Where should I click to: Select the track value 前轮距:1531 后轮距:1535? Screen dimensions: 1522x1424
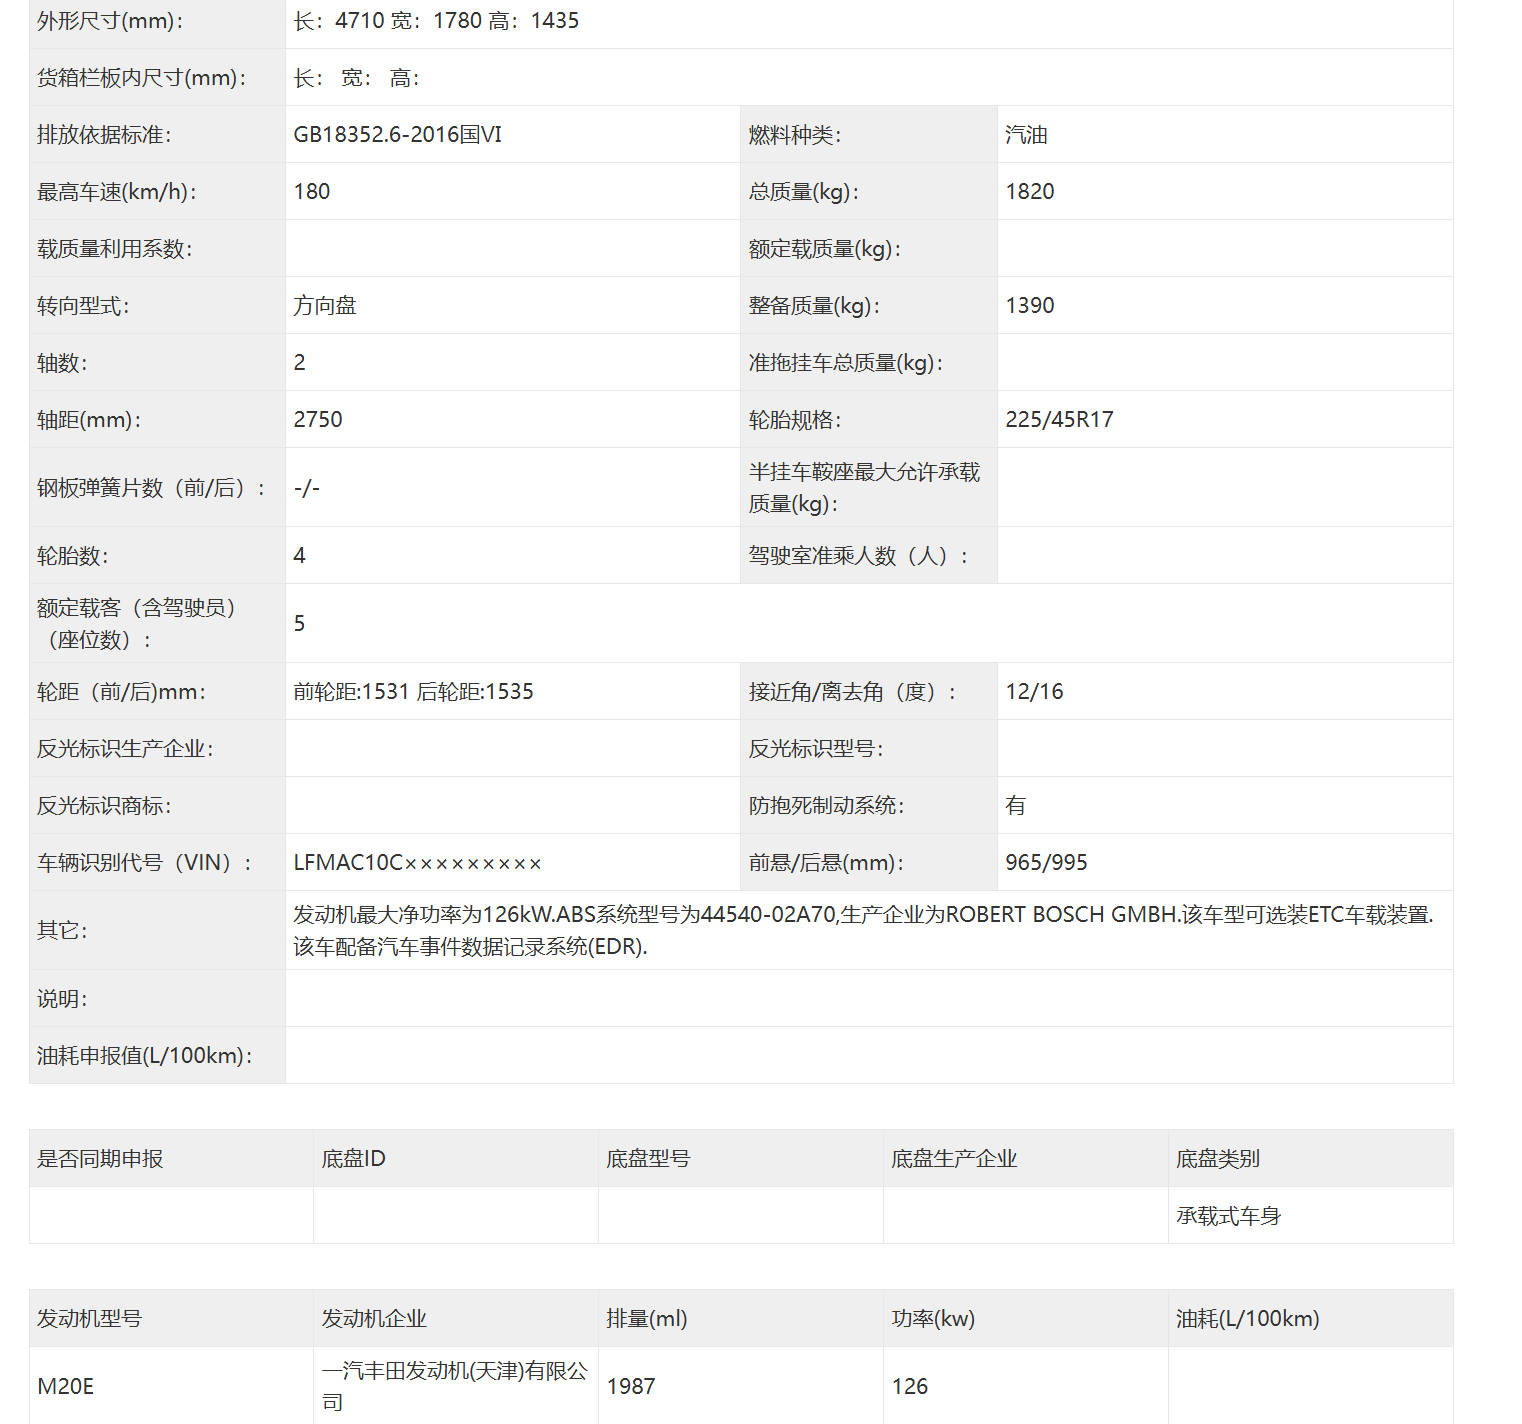coord(413,691)
